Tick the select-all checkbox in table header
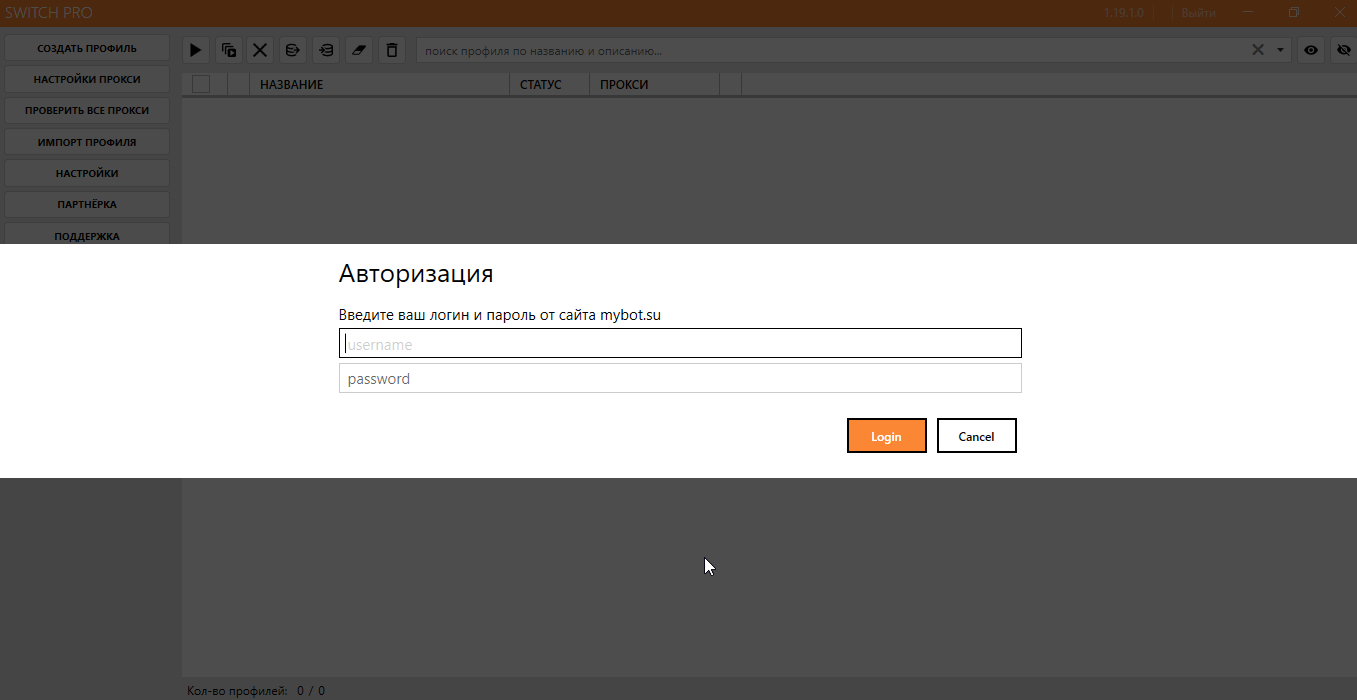The image size is (1357, 700). 201,84
